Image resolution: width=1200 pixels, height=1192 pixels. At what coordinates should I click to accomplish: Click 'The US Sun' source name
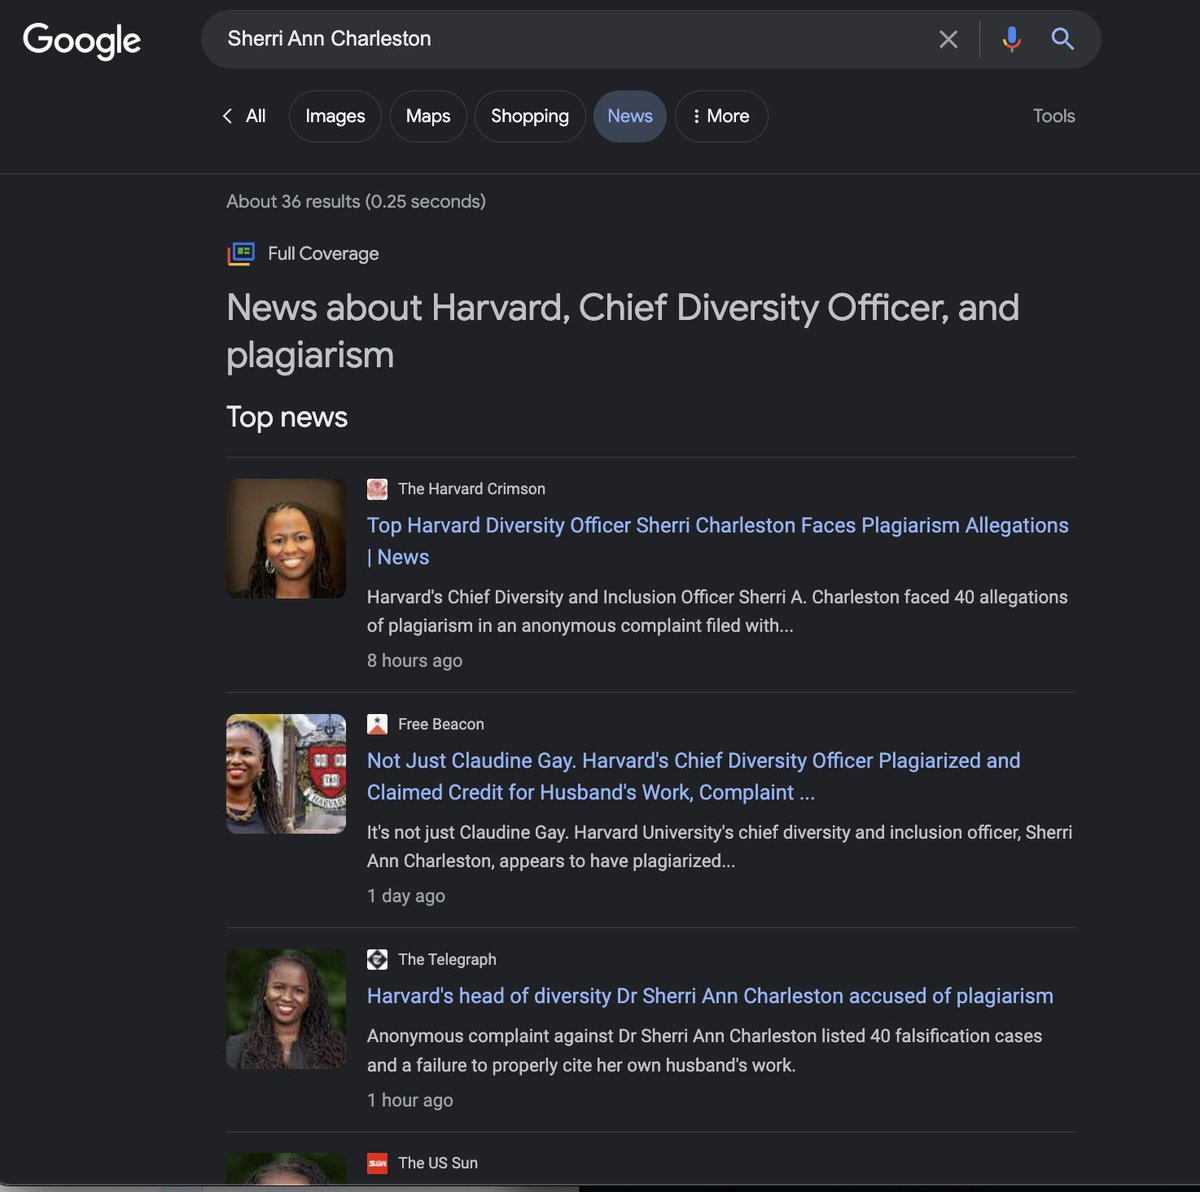(x=438, y=1163)
